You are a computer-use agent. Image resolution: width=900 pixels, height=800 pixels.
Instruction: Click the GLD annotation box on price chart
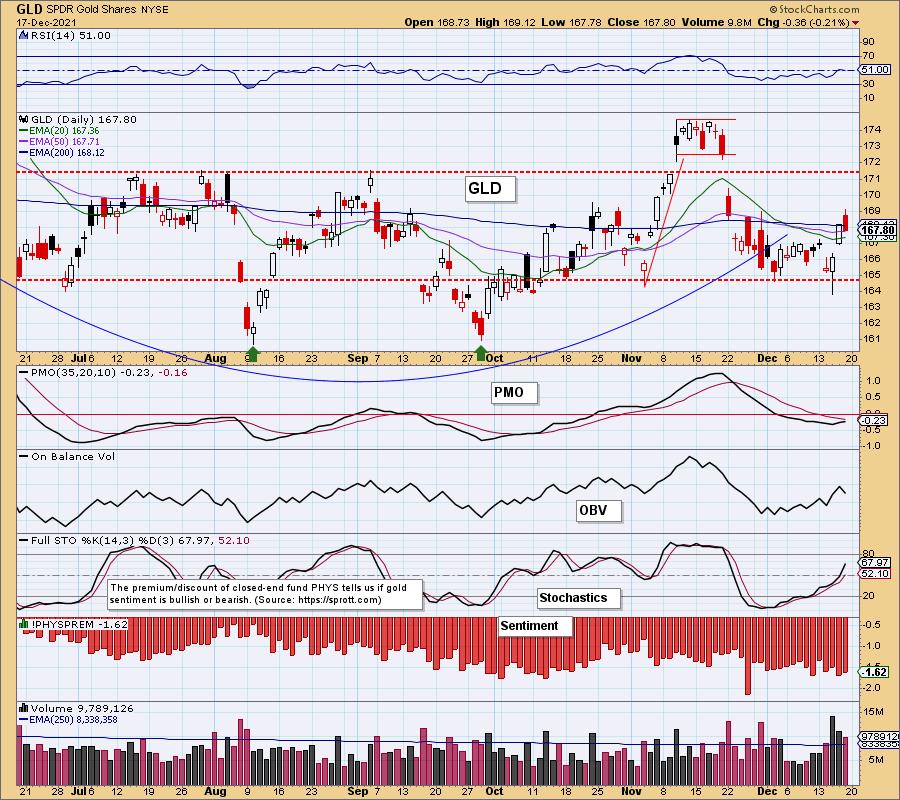click(x=490, y=188)
